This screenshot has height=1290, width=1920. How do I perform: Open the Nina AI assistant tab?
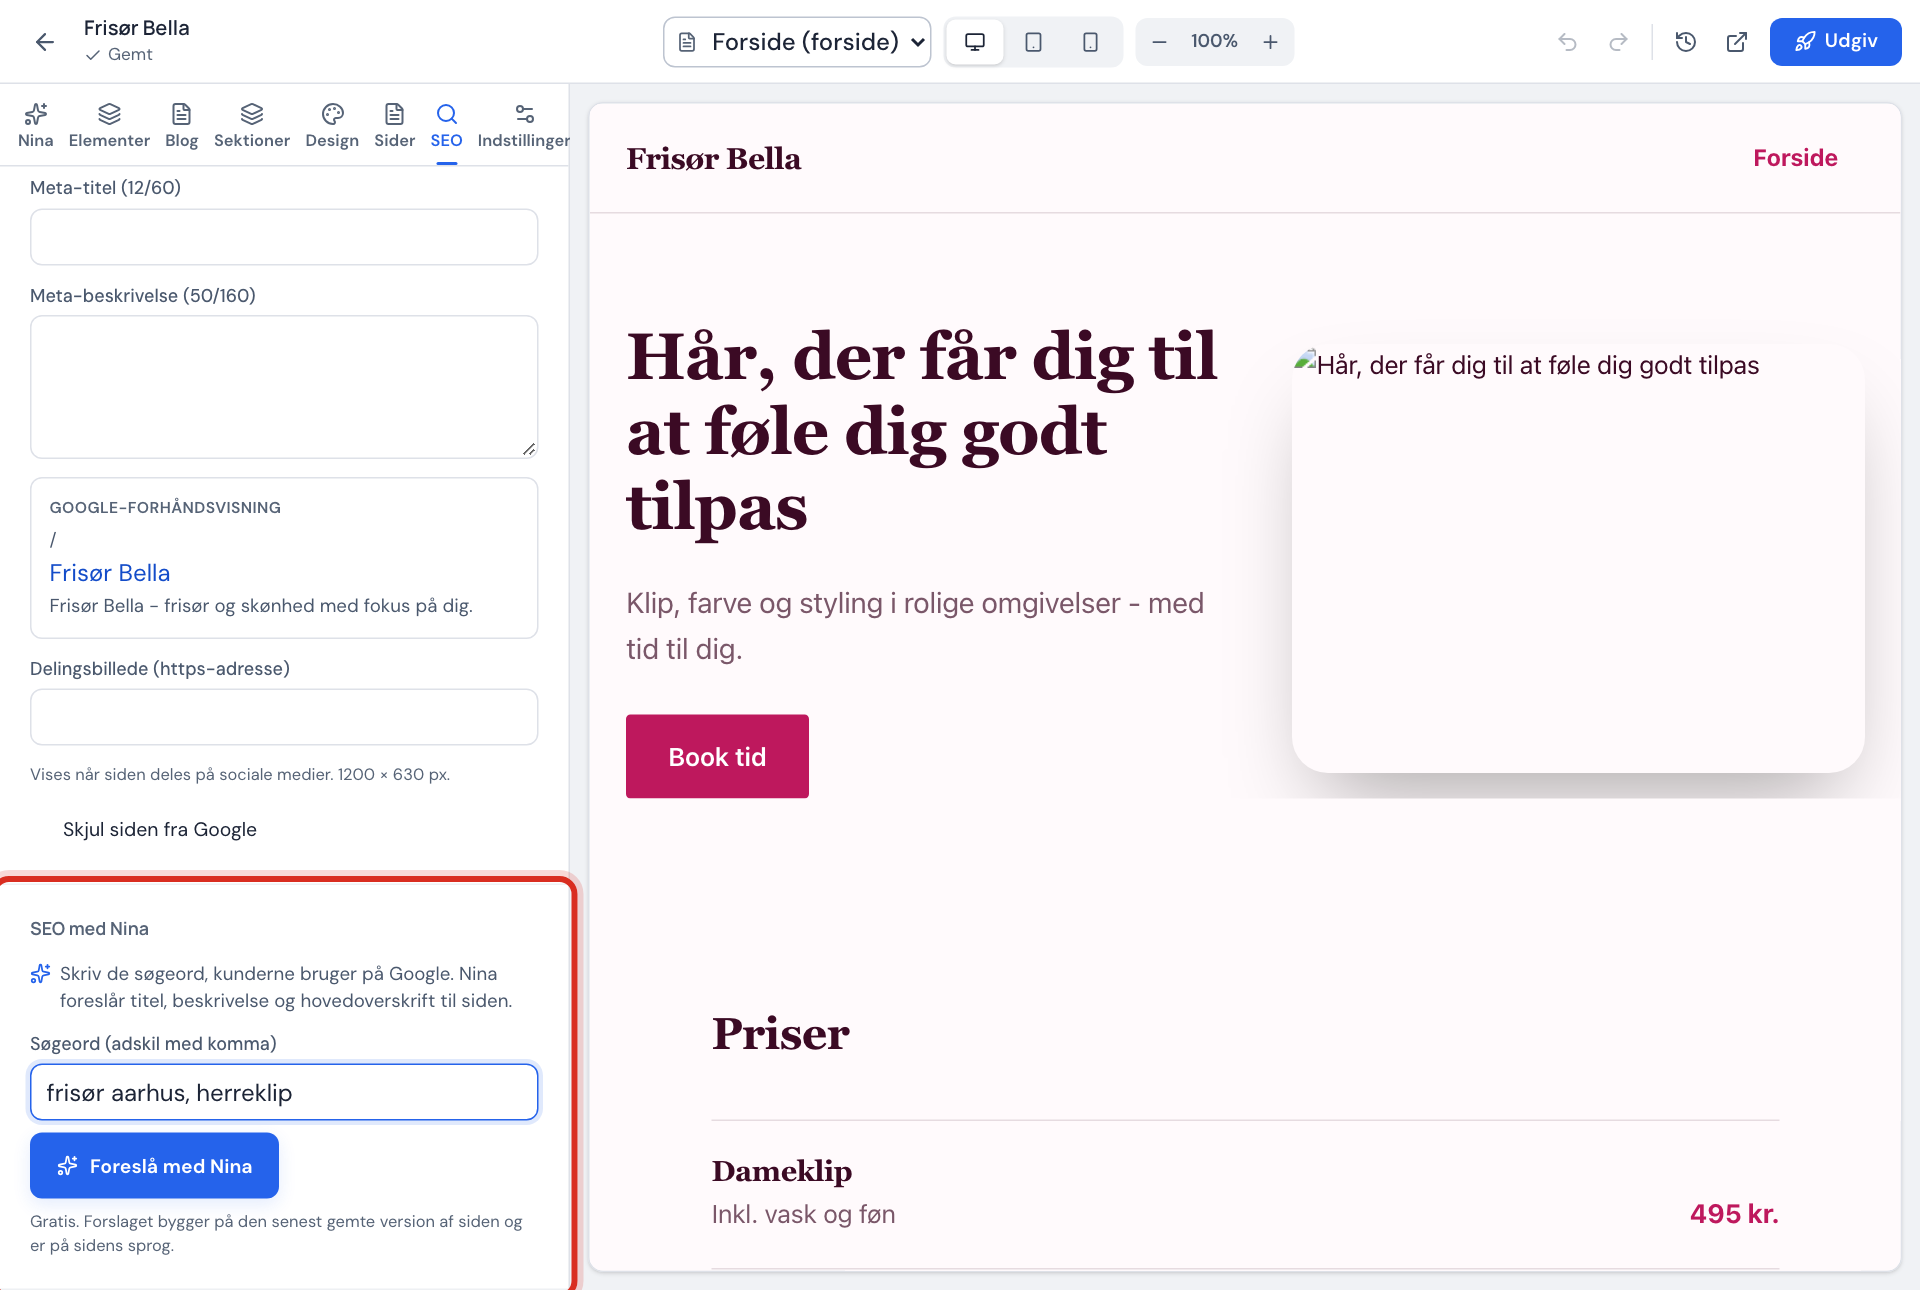[x=35, y=126]
